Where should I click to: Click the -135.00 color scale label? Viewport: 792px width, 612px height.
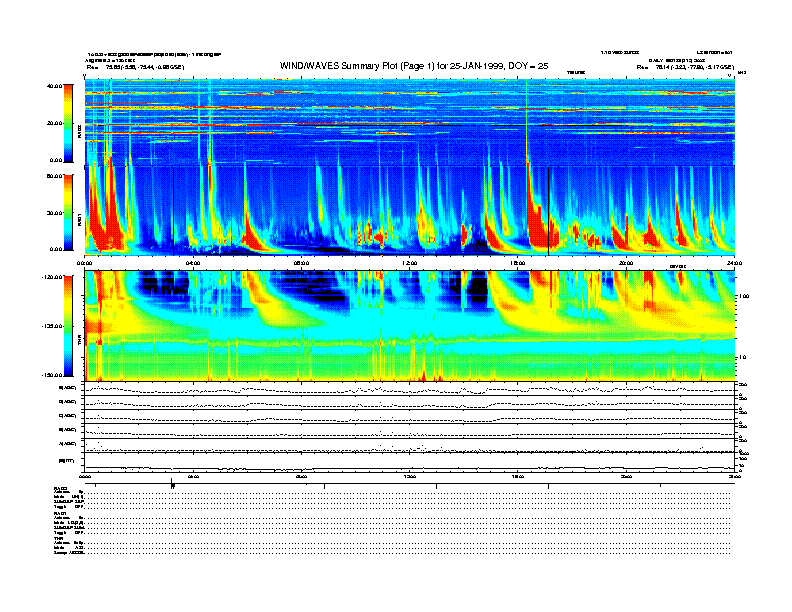point(52,326)
